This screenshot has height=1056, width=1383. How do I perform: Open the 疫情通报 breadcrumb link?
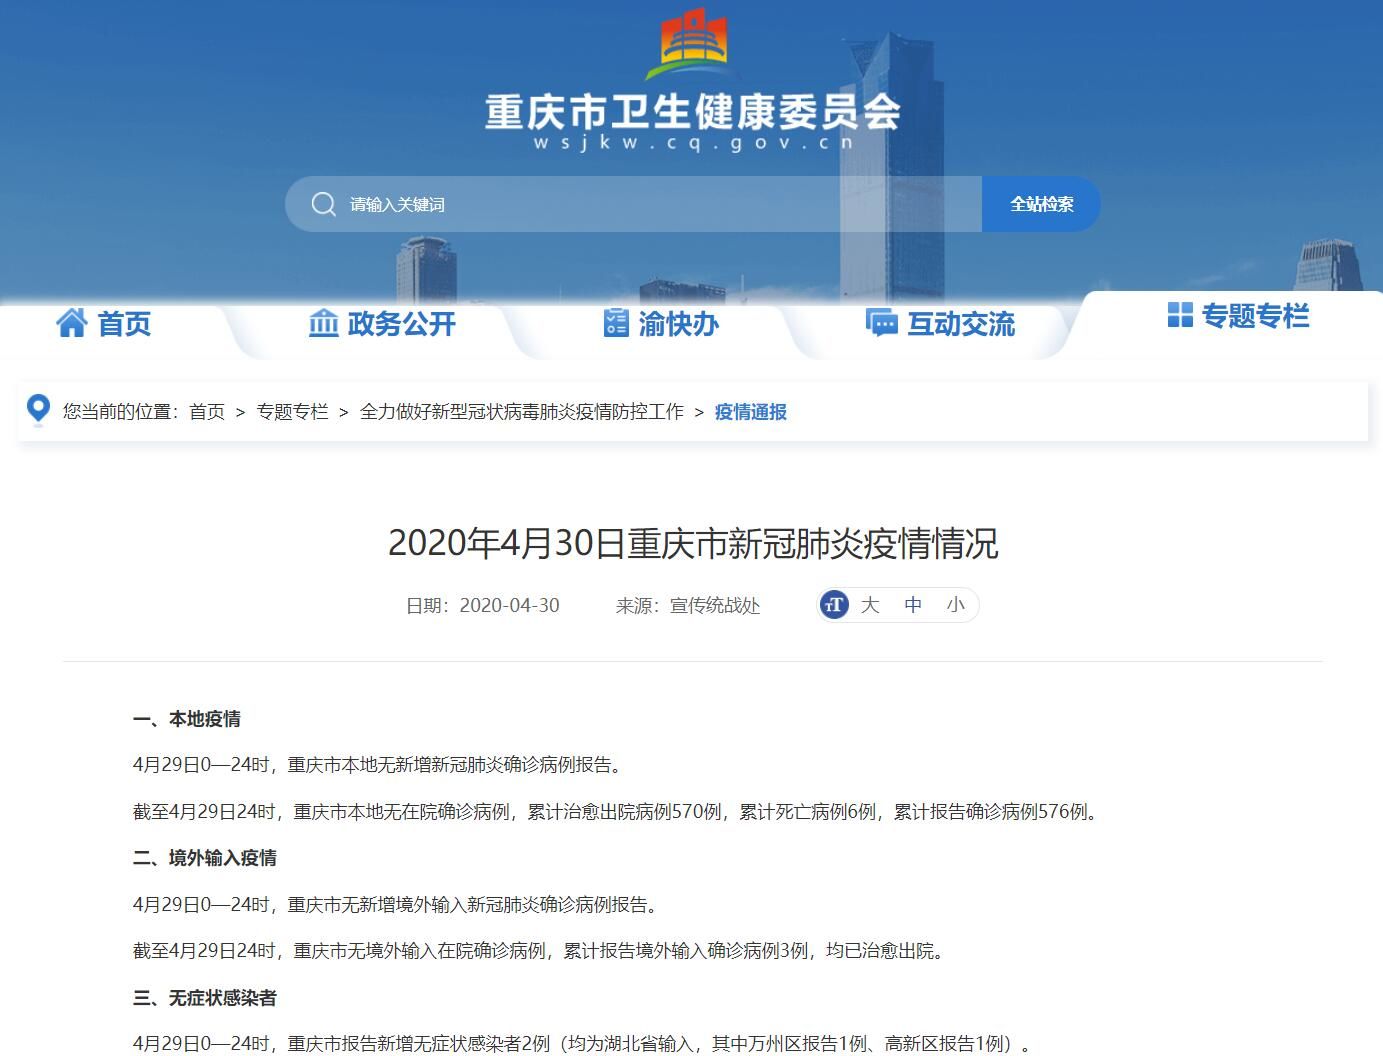tap(750, 412)
